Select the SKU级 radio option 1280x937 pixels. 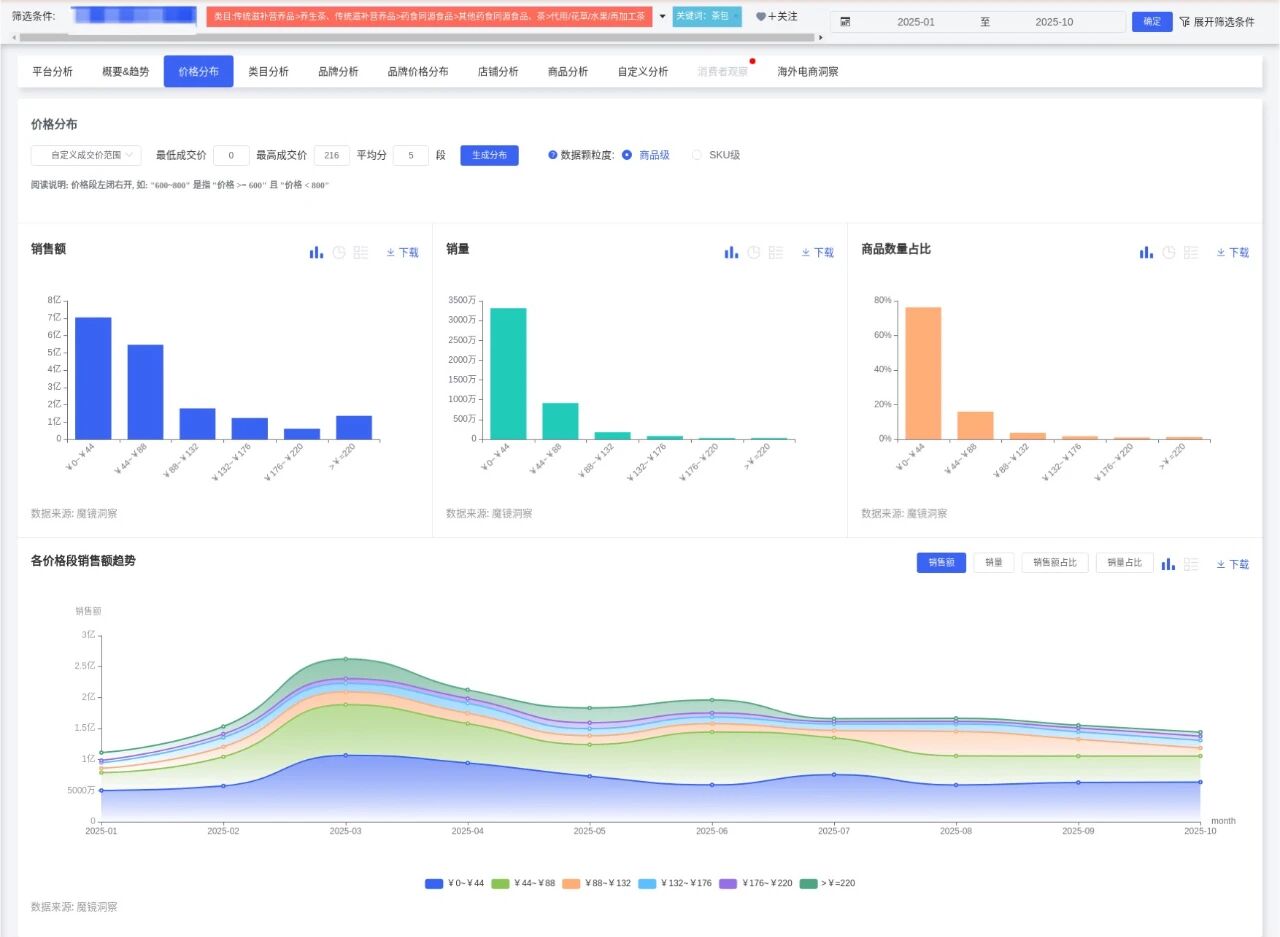pyautogui.click(x=697, y=155)
